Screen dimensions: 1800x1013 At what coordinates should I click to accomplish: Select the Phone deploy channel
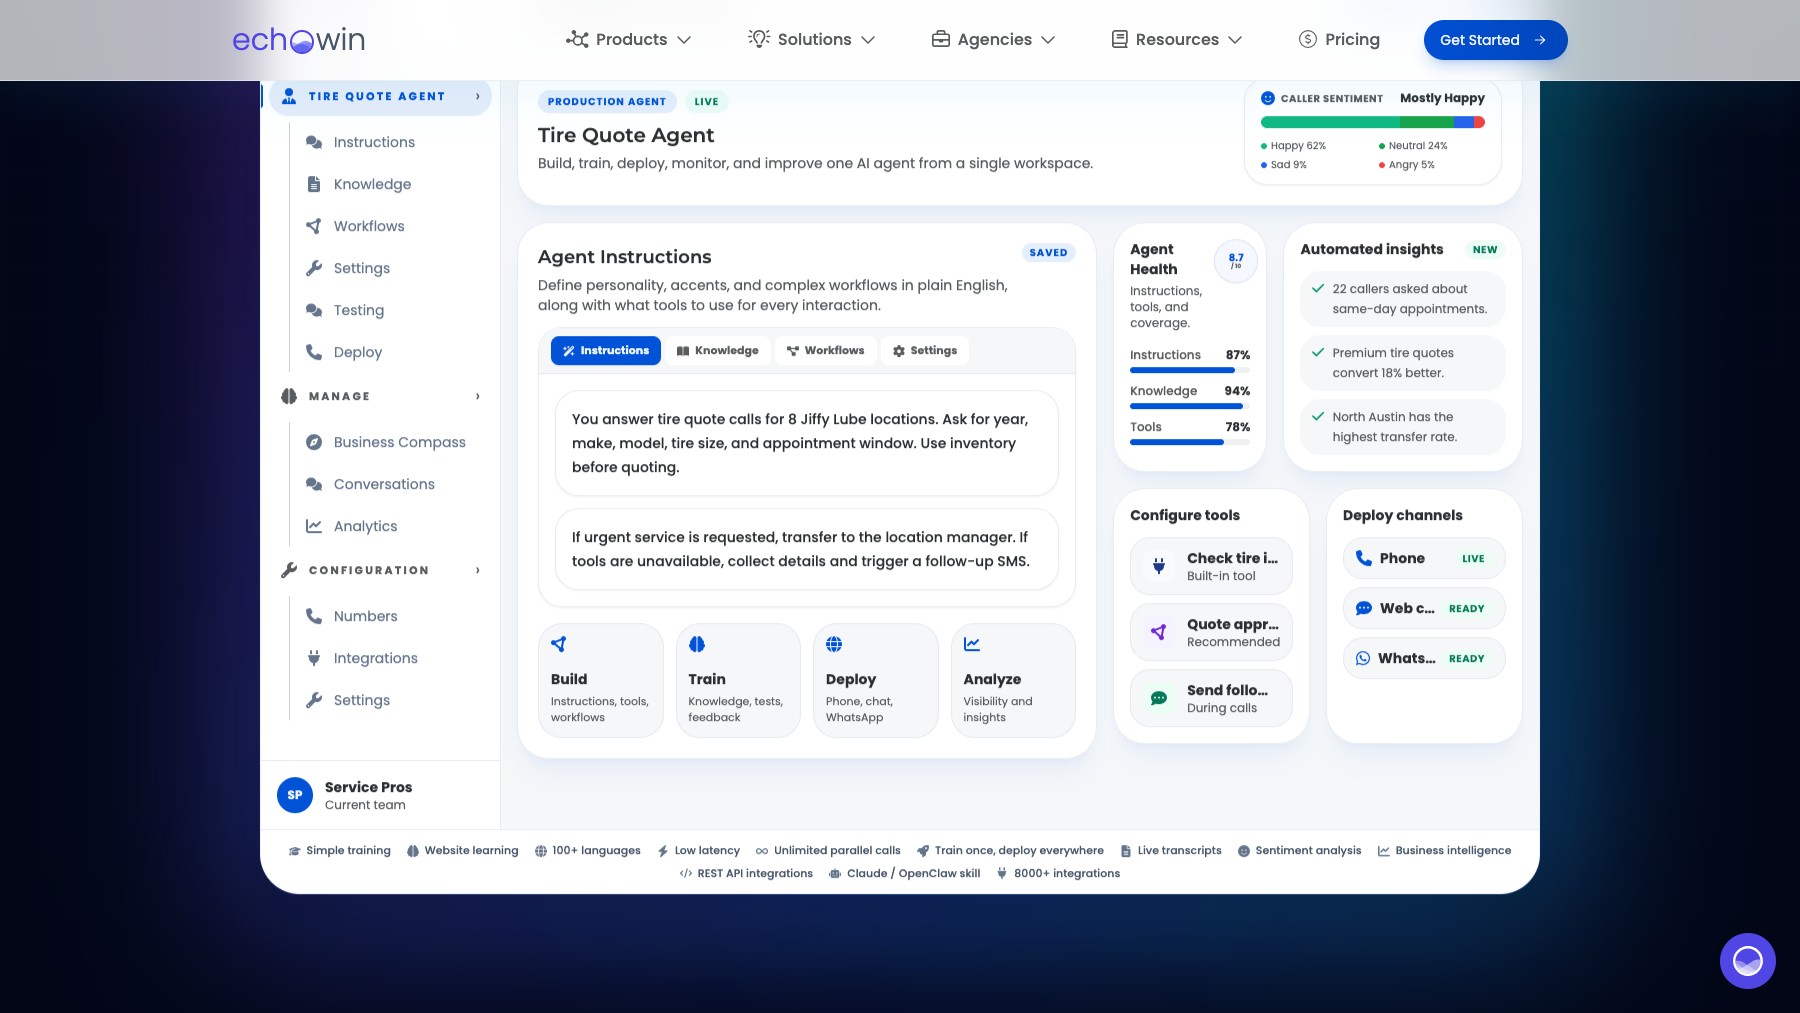pyautogui.click(x=1424, y=558)
